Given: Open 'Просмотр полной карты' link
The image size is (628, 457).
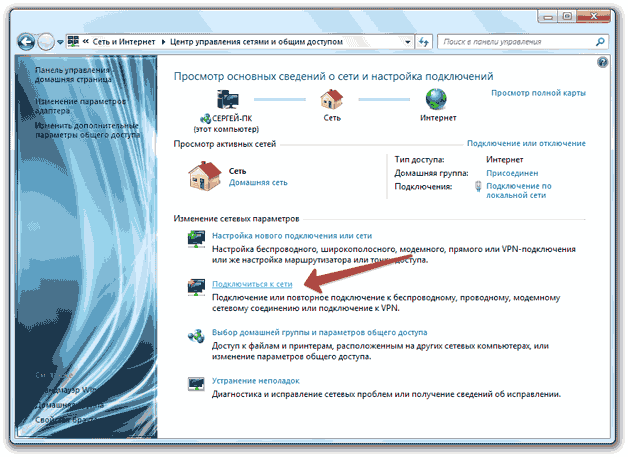Looking at the screenshot, I should point(538,93).
